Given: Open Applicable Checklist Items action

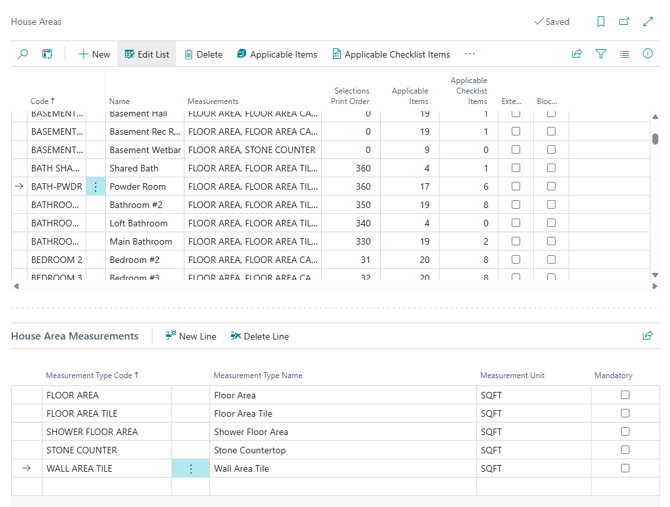Looking at the screenshot, I should tap(391, 54).
